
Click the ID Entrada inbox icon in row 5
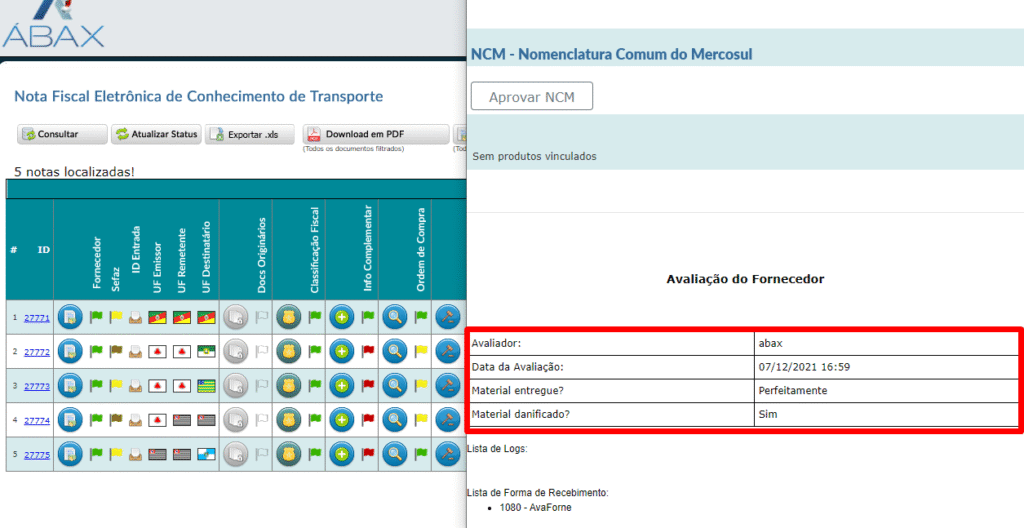click(x=135, y=455)
